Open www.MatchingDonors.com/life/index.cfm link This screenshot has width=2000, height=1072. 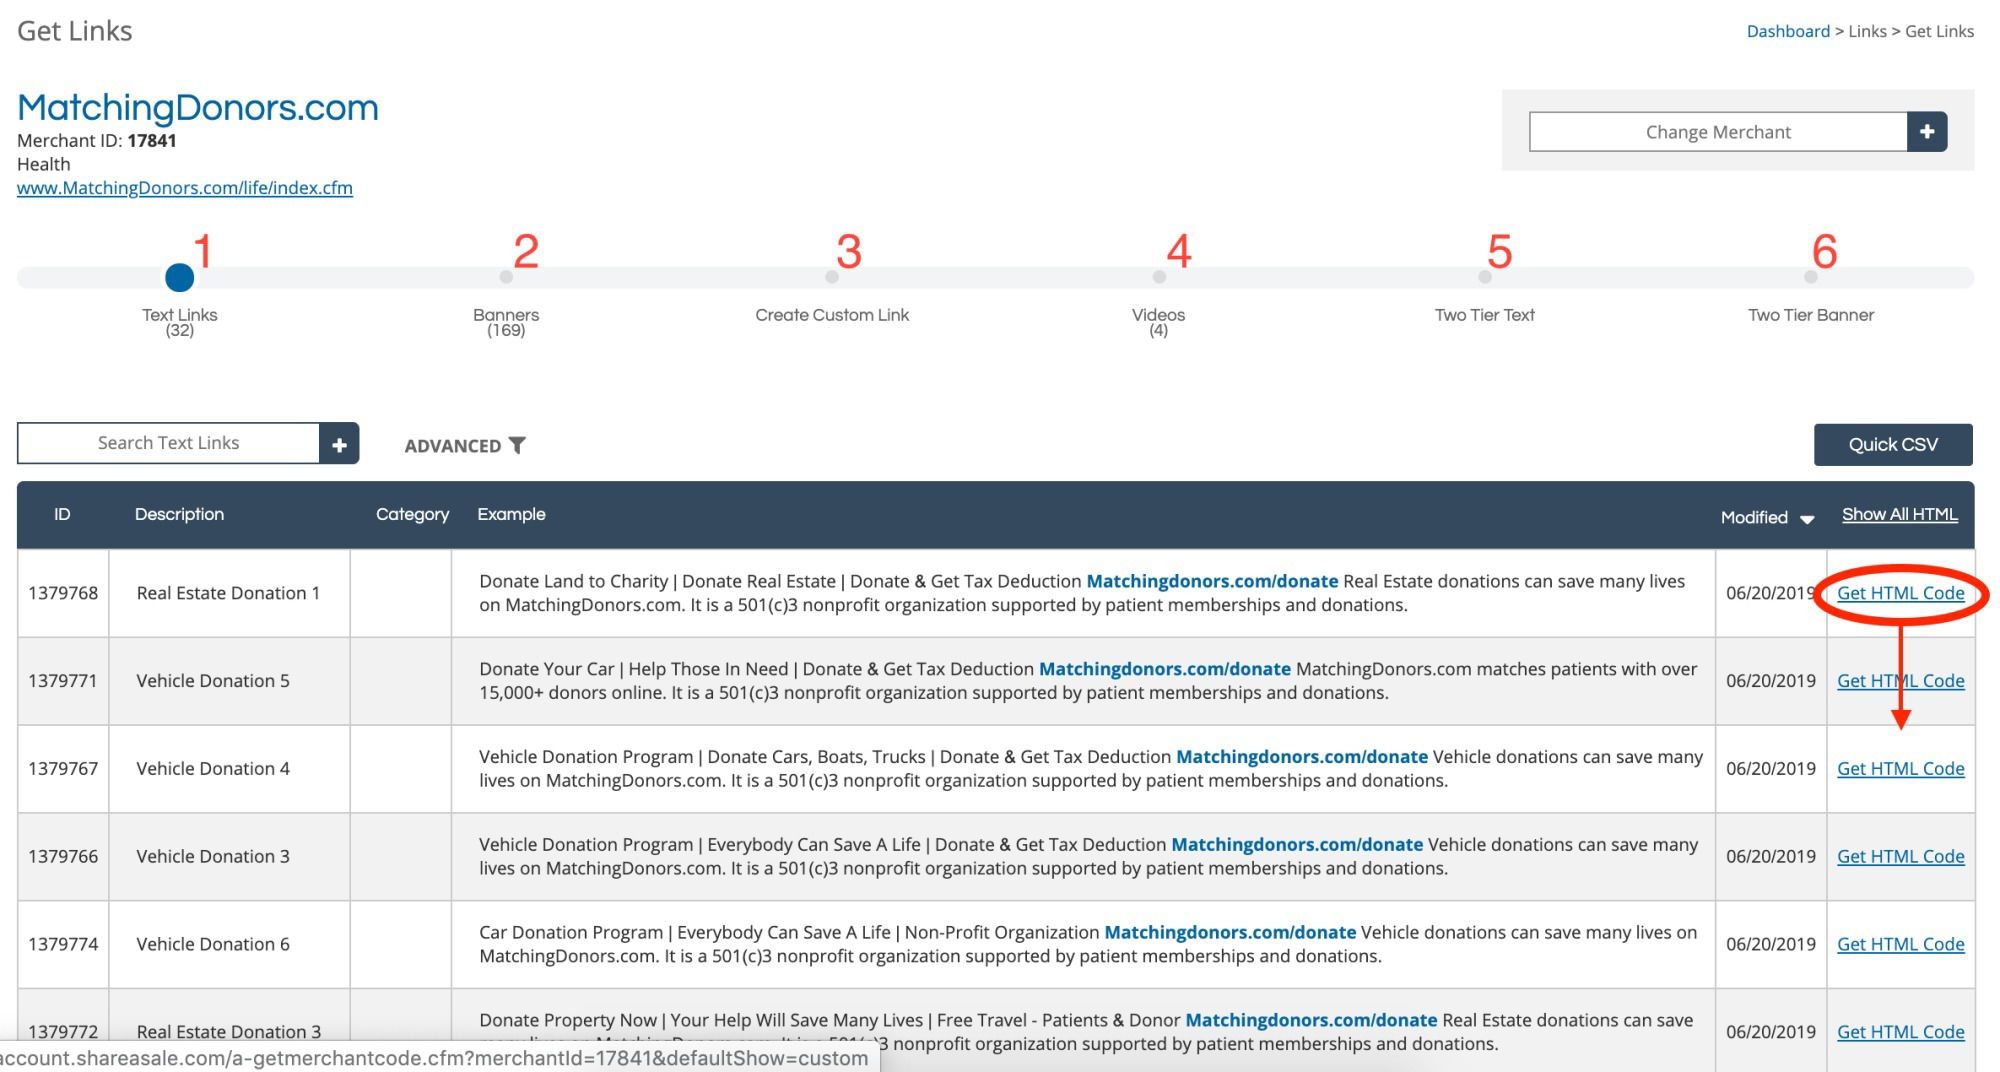(185, 188)
